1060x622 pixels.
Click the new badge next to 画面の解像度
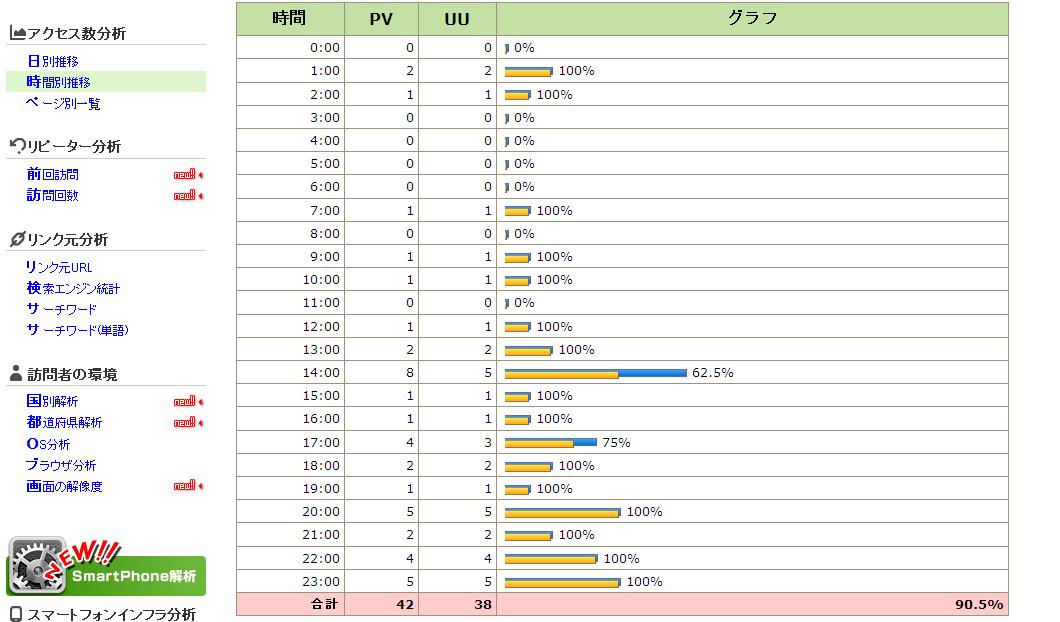click(x=187, y=487)
